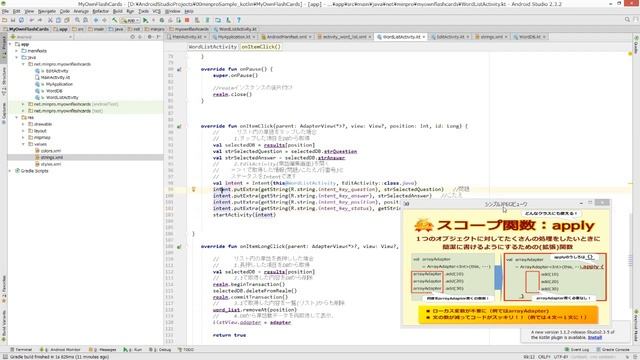Open the Build menu

[x=118, y=11]
